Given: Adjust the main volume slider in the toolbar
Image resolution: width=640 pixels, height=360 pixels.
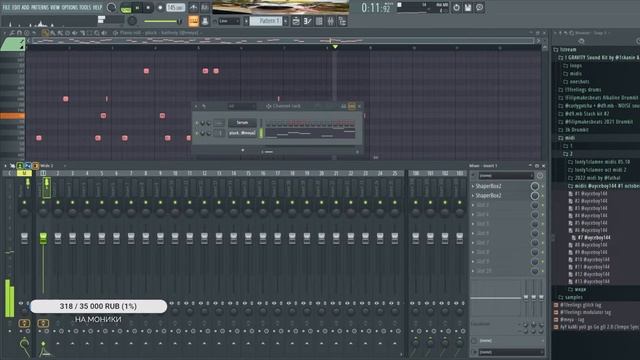Looking at the screenshot, I should point(162,21).
